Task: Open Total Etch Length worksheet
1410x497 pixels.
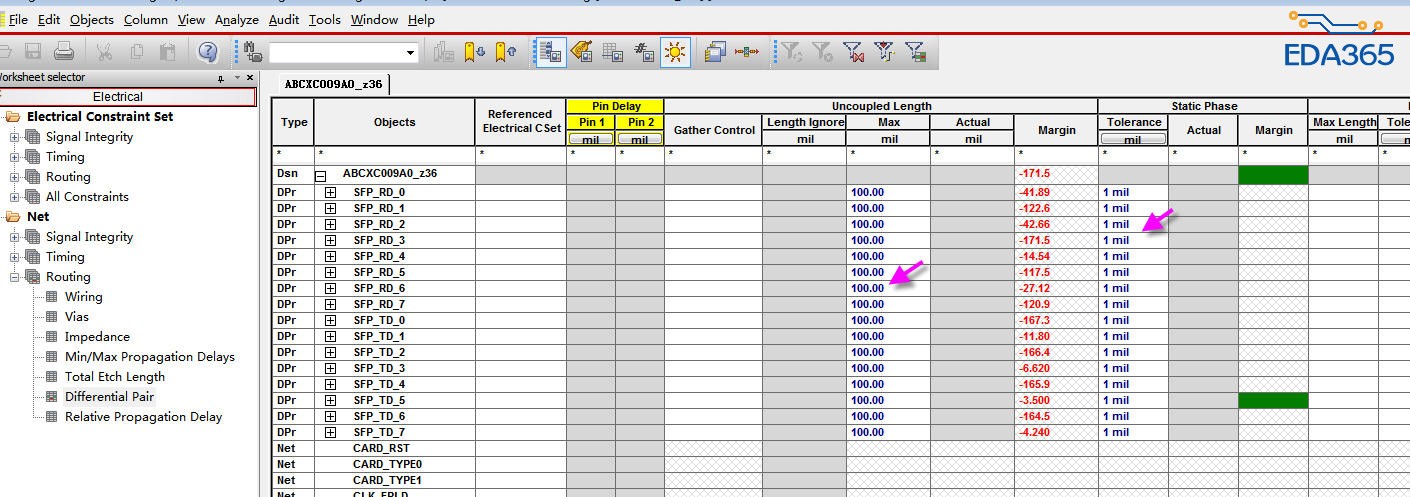Action: pyautogui.click(x=114, y=377)
